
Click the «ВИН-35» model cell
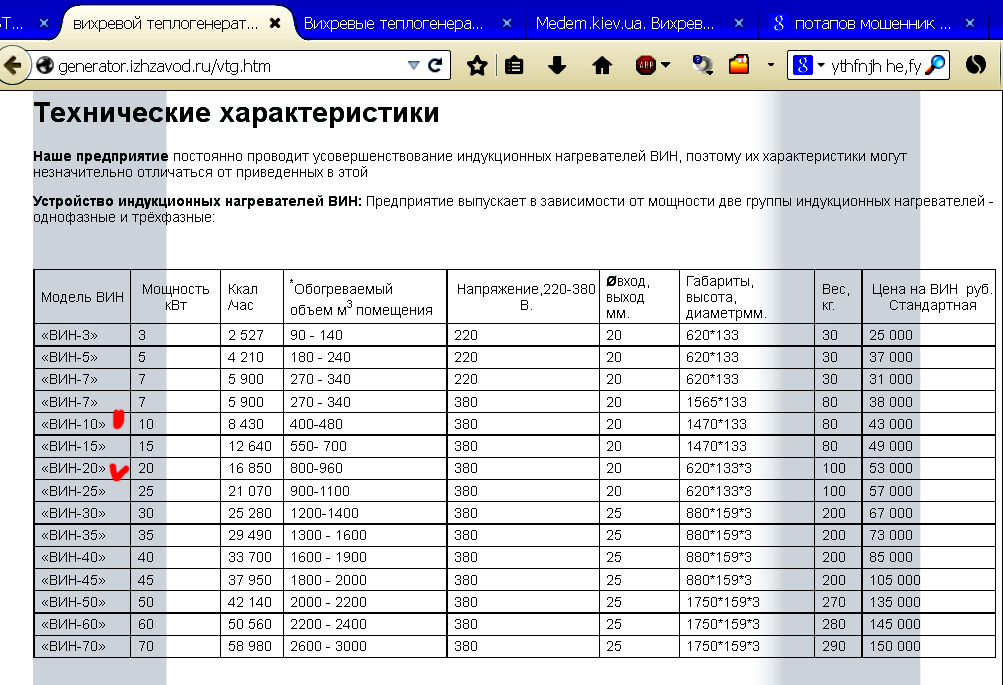pyautogui.click(x=82, y=535)
